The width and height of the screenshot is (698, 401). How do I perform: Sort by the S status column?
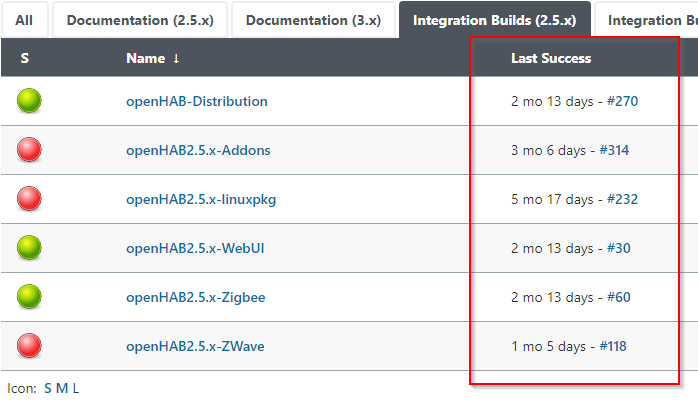[25, 58]
